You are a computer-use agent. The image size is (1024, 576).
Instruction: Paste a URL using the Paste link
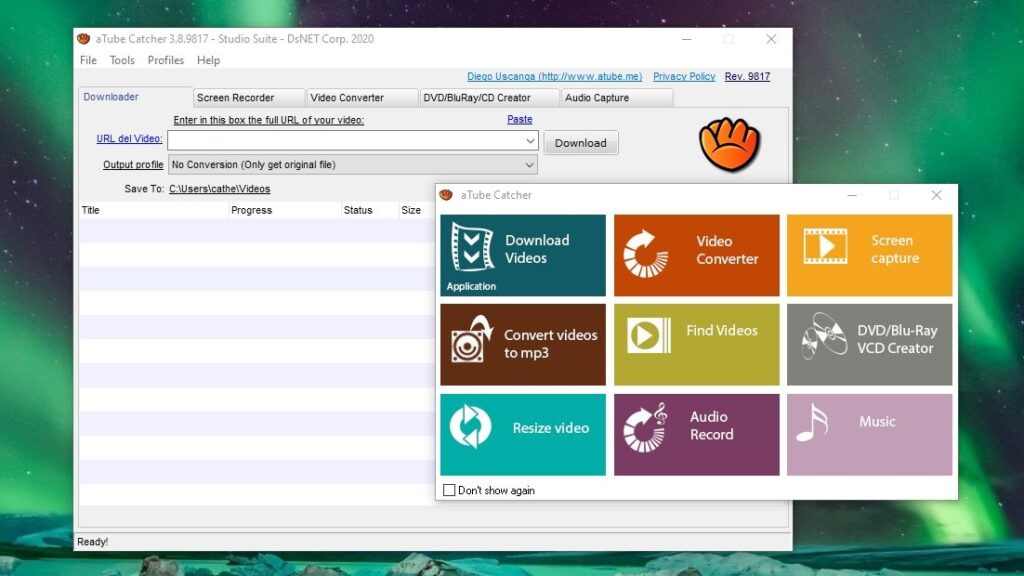519,118
